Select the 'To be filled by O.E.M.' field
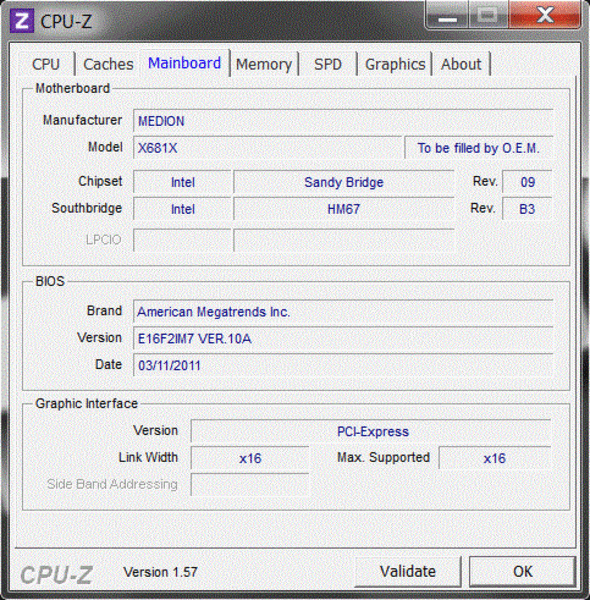590x600 pixels. point(479,148)
